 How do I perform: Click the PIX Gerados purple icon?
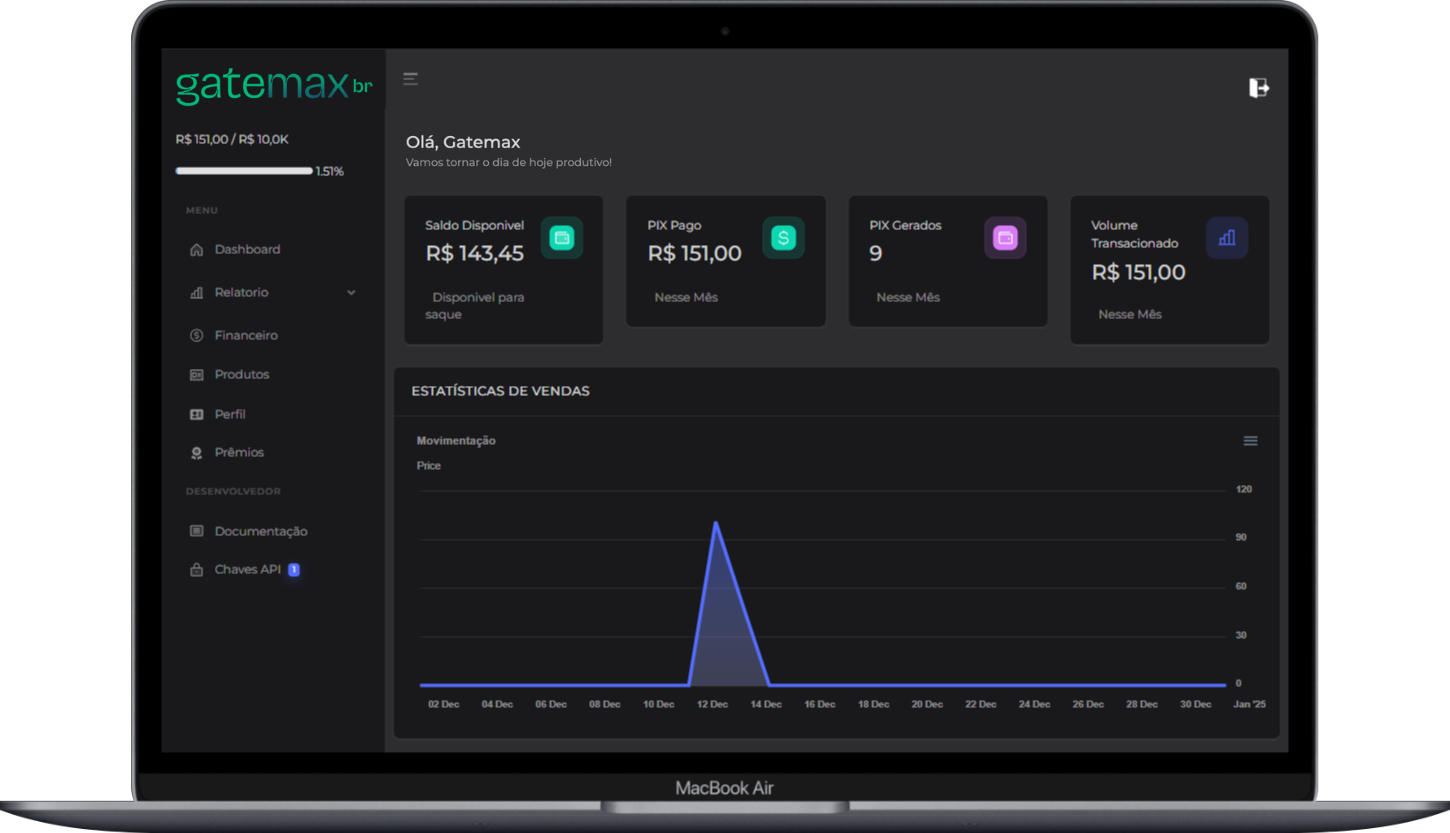tap(1006, 238)
